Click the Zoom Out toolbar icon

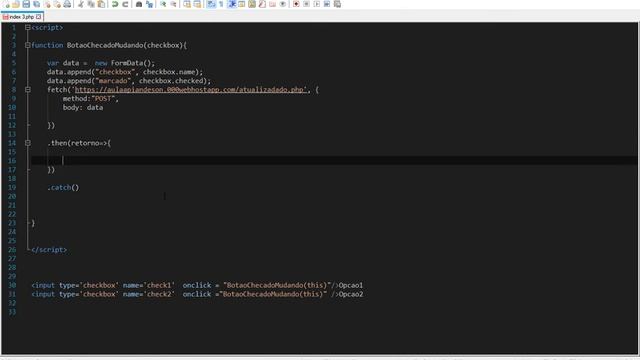coord(173,4)
